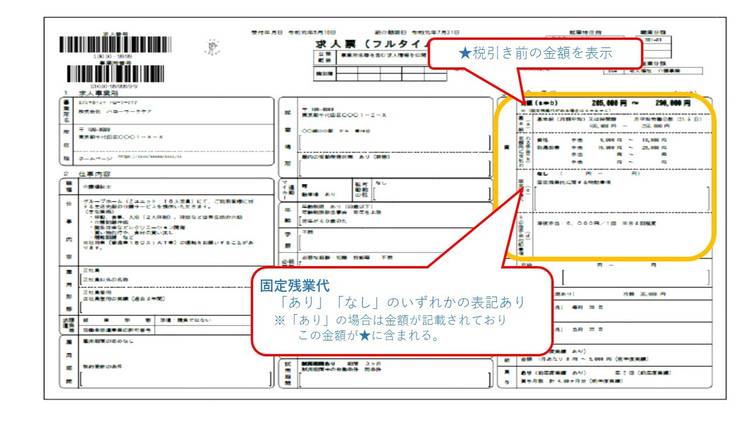Image resolution: width=750 pixels, height=422 pixels.
Task: Click the 税引き前の金額を表示 callout box
Action: pyautogui.click(x=536, y=52)
